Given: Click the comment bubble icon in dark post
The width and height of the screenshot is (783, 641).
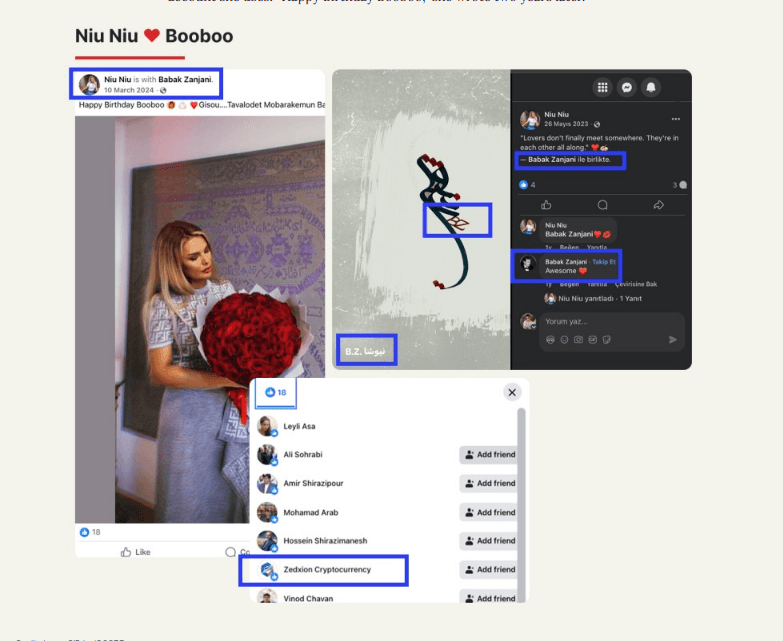Looking at the screenshot, I should pyautogui.click(x=602, y=204).
